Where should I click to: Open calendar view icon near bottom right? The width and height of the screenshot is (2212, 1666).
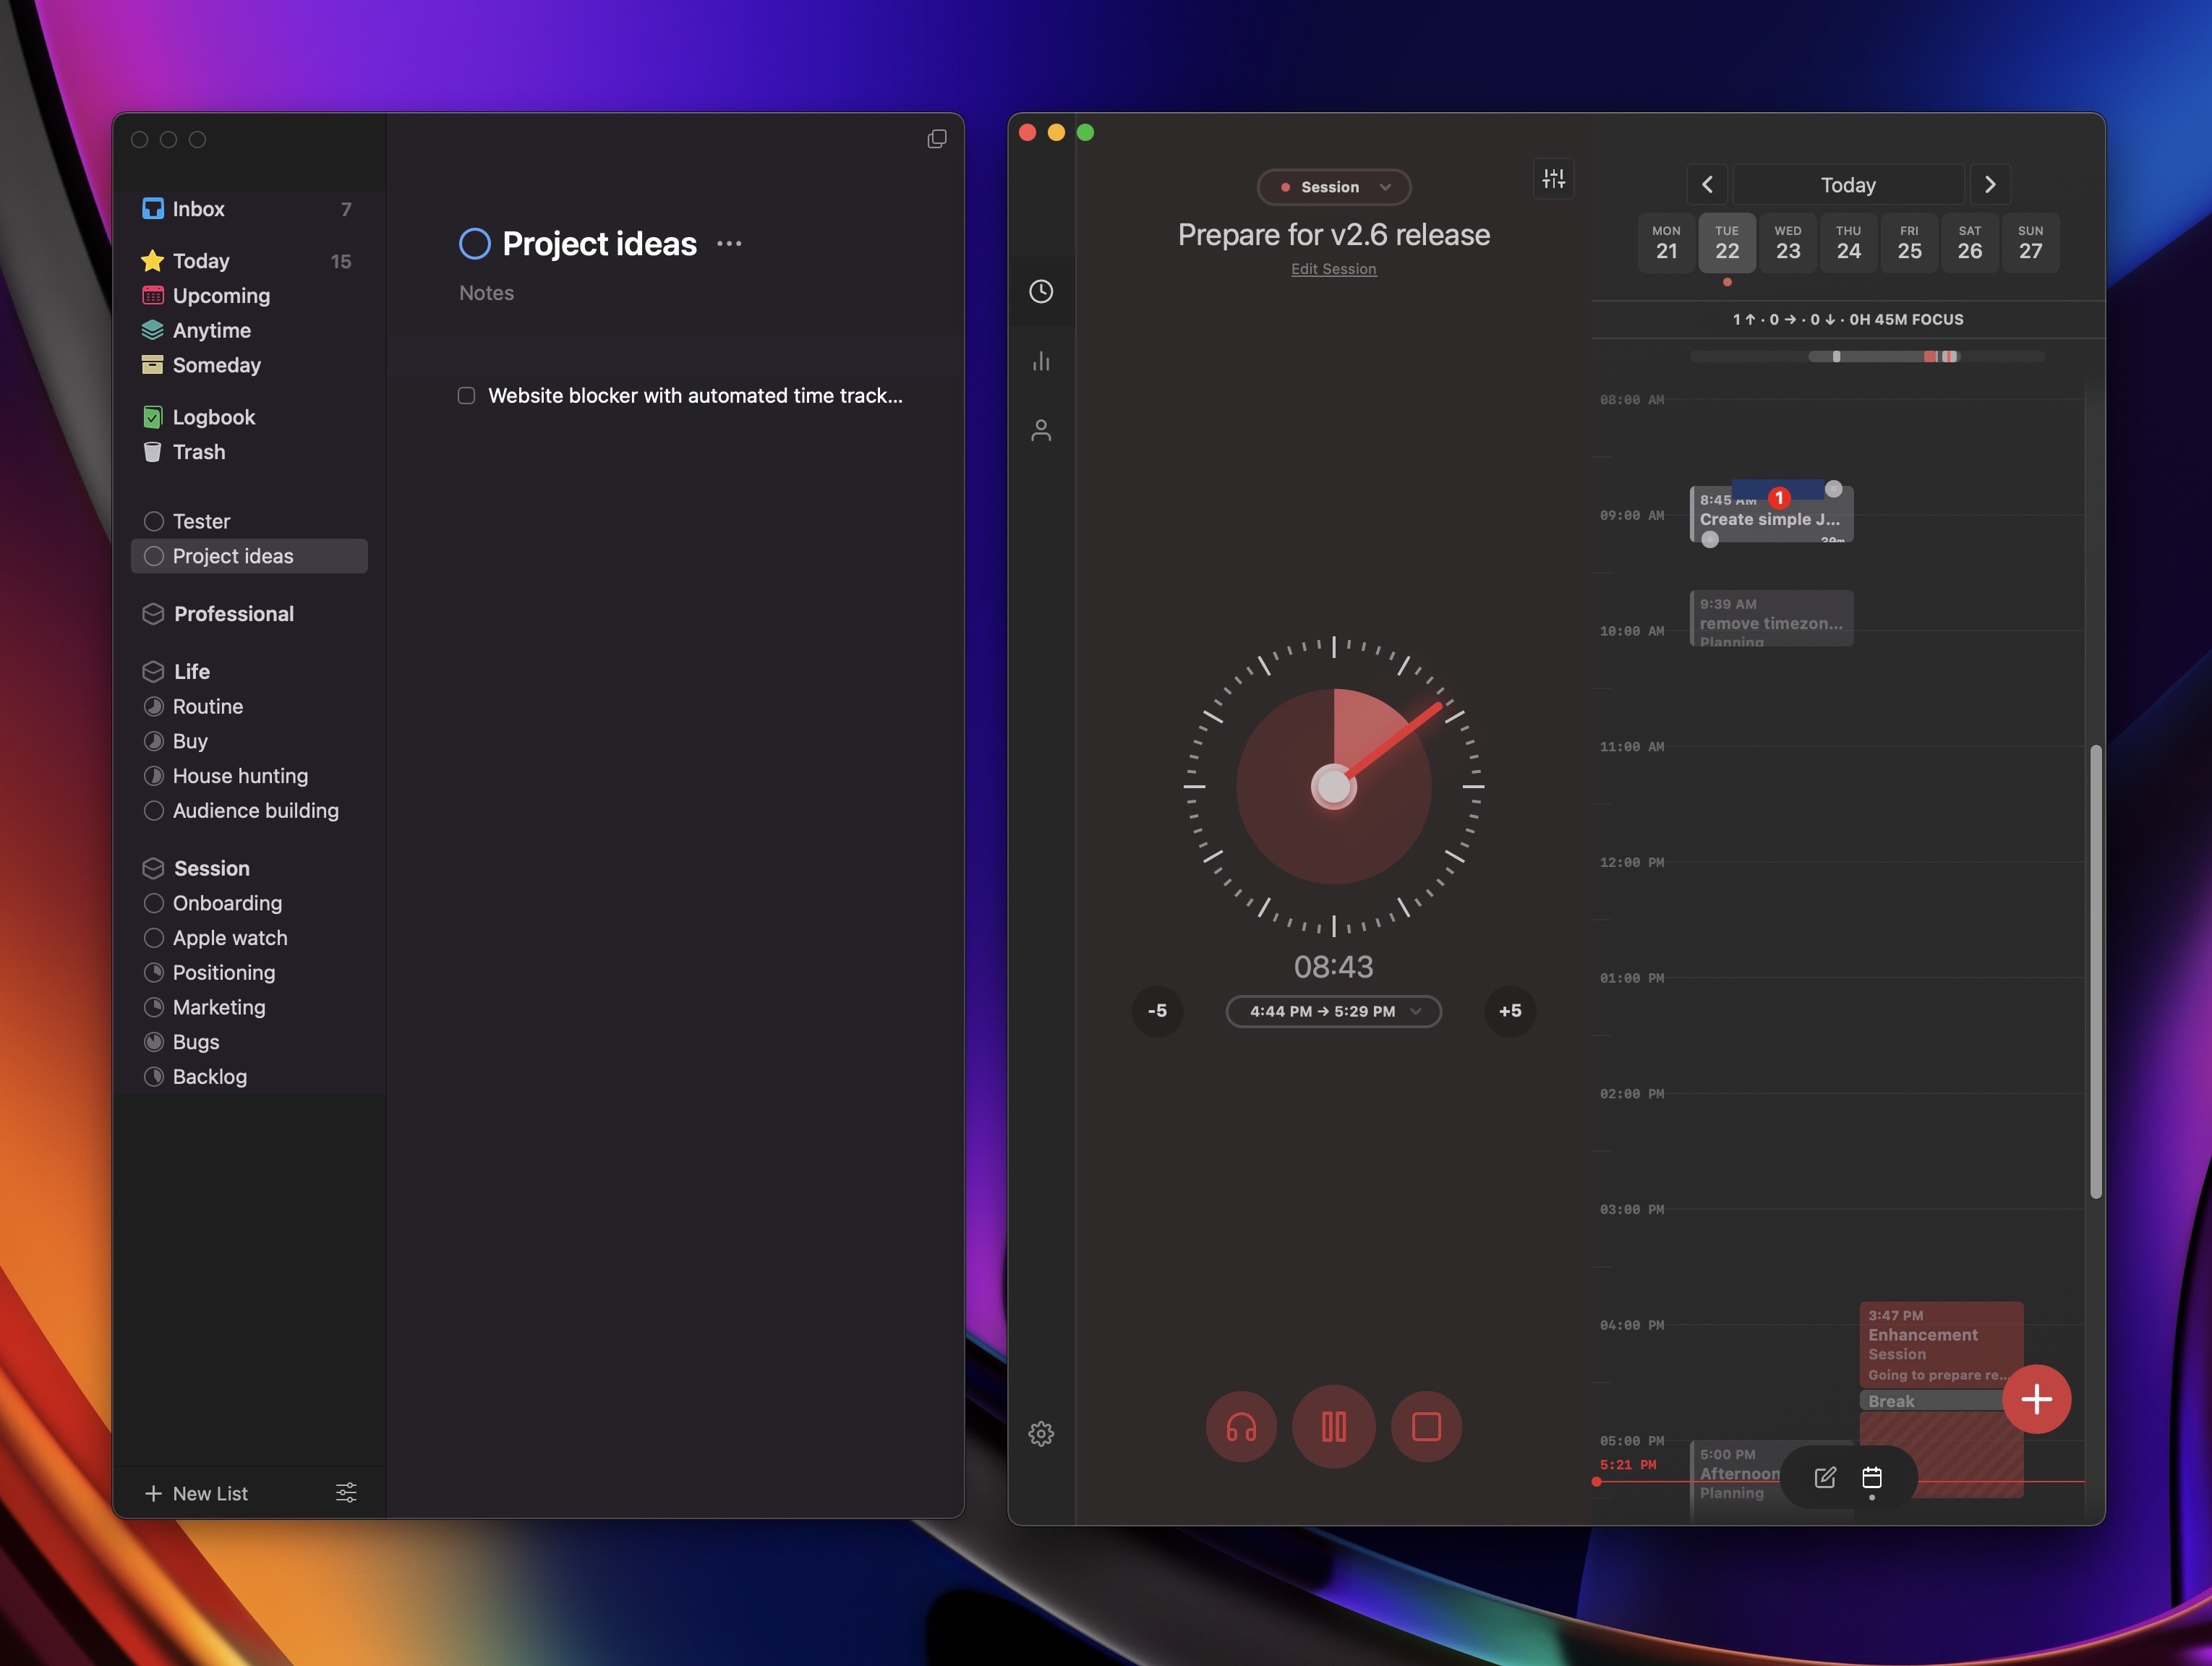coord(1873,1478)
